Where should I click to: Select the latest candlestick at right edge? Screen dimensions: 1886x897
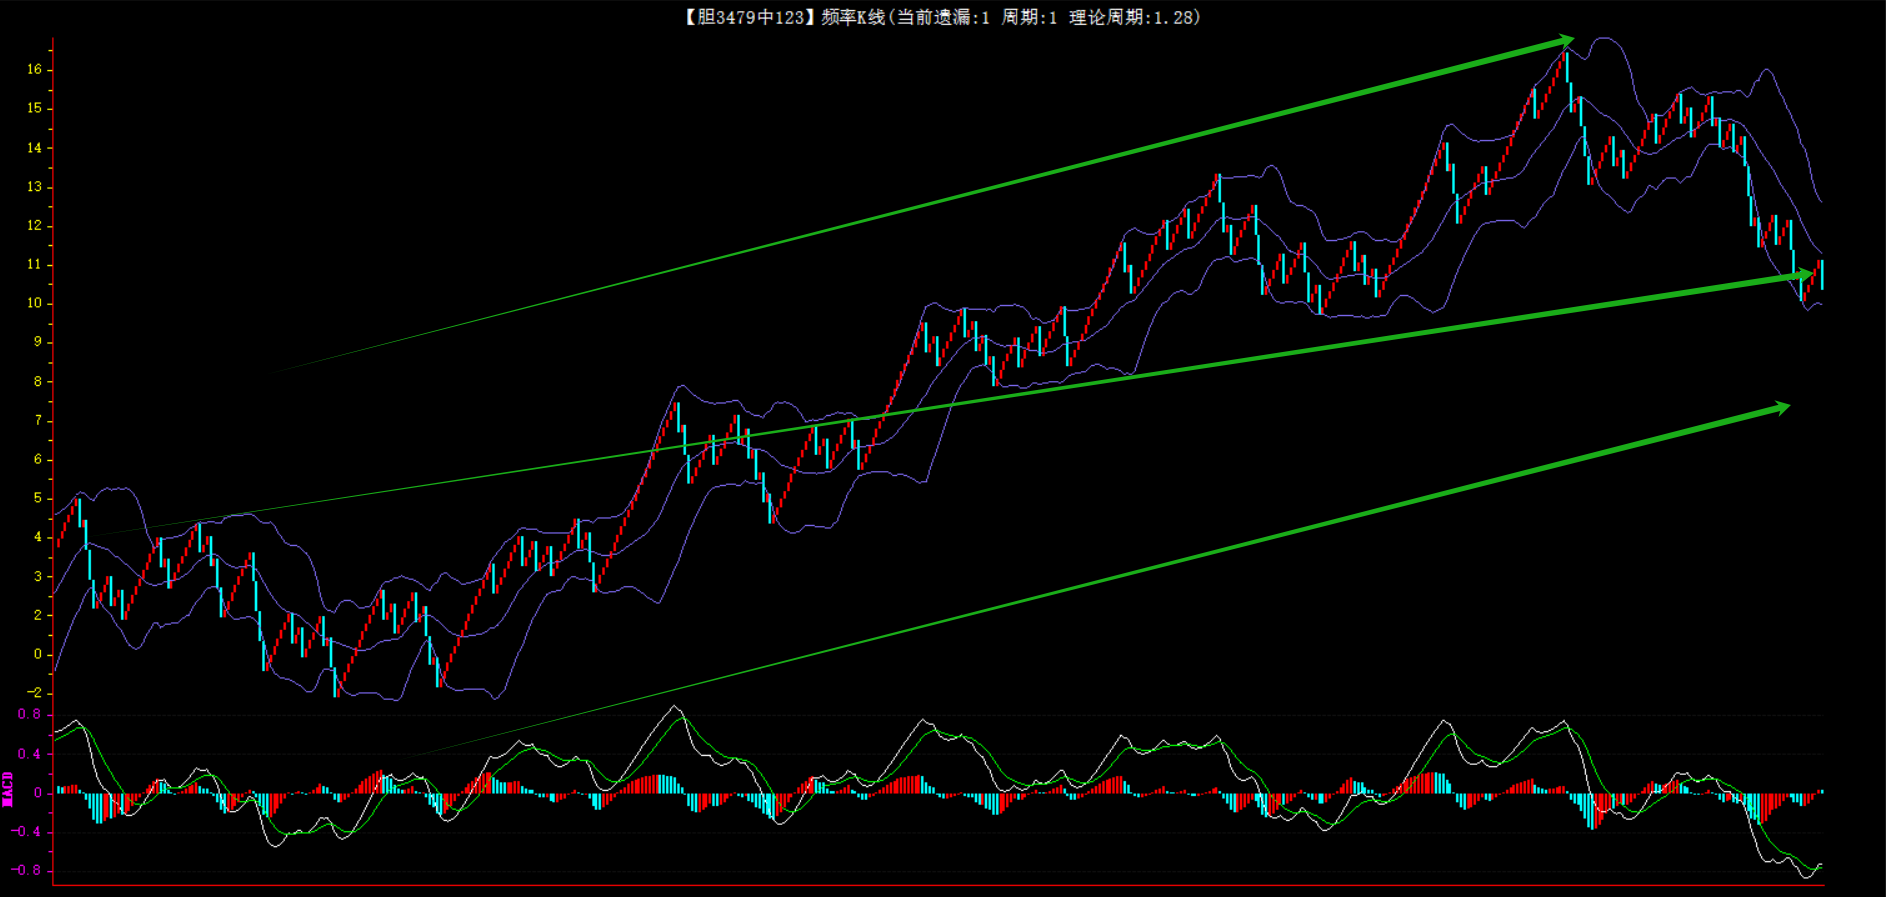pyautogui.click(x=1821, y=274)
